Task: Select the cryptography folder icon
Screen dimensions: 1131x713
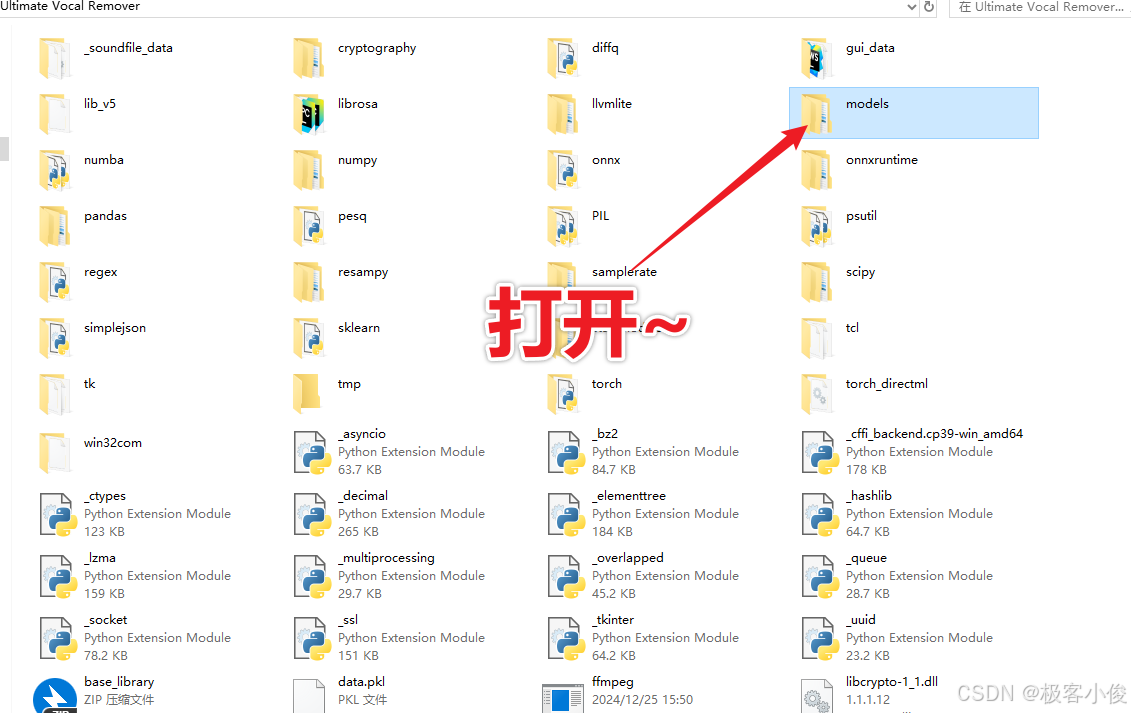Action: pyautogui.click(x=309, y=58)
